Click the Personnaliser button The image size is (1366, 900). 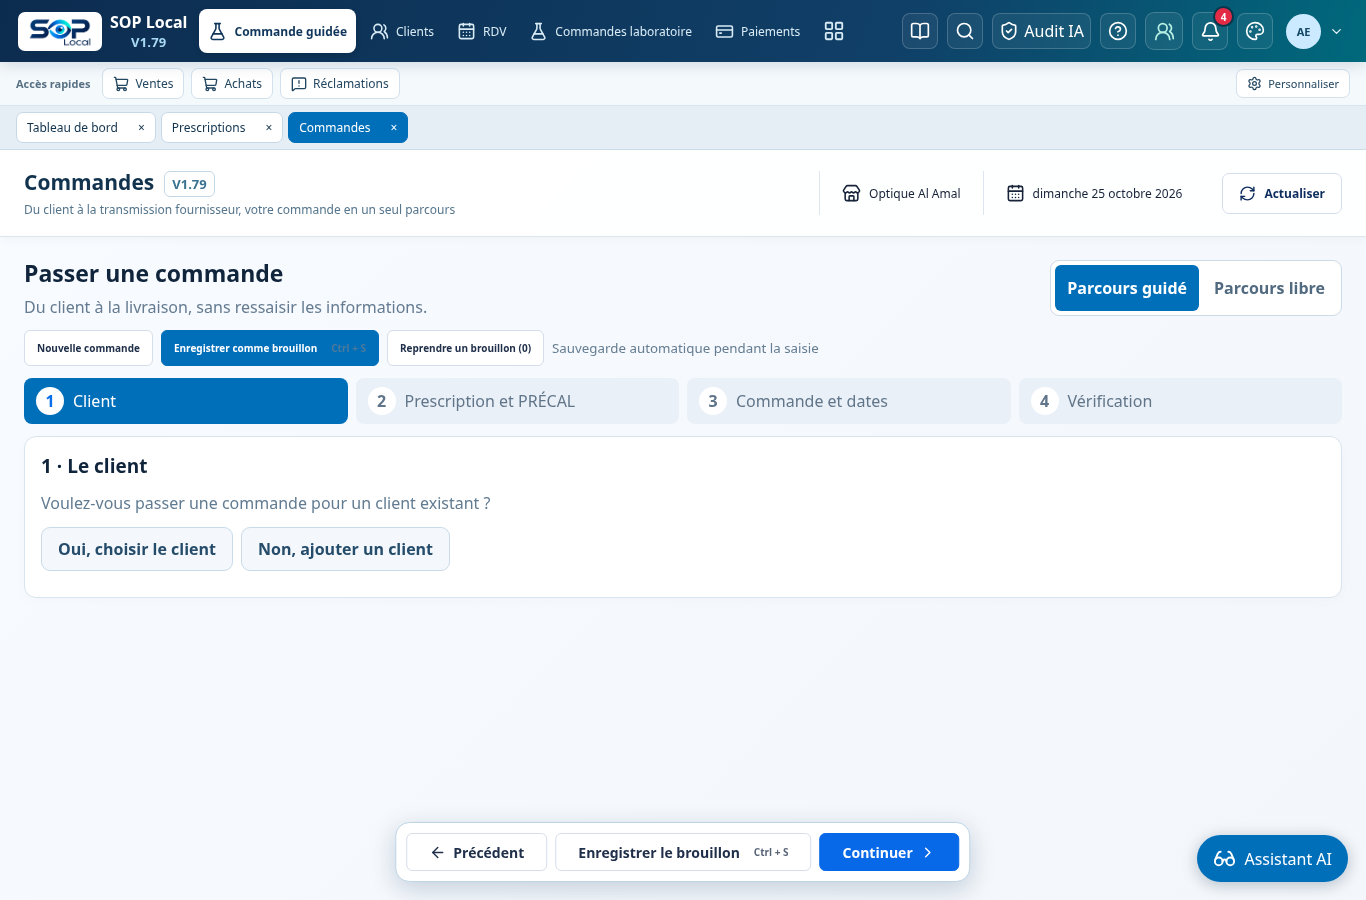pos(1293,84)
